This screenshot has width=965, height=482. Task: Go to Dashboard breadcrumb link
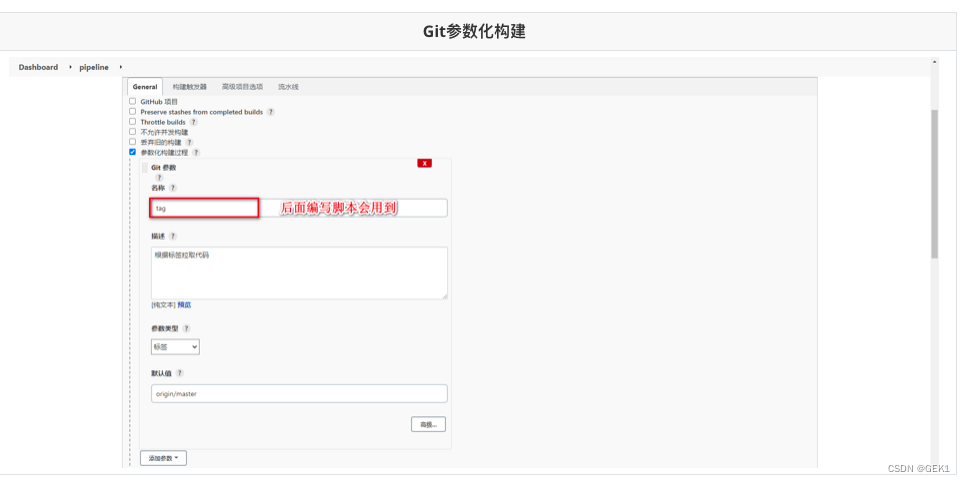[x=38, y=67]
